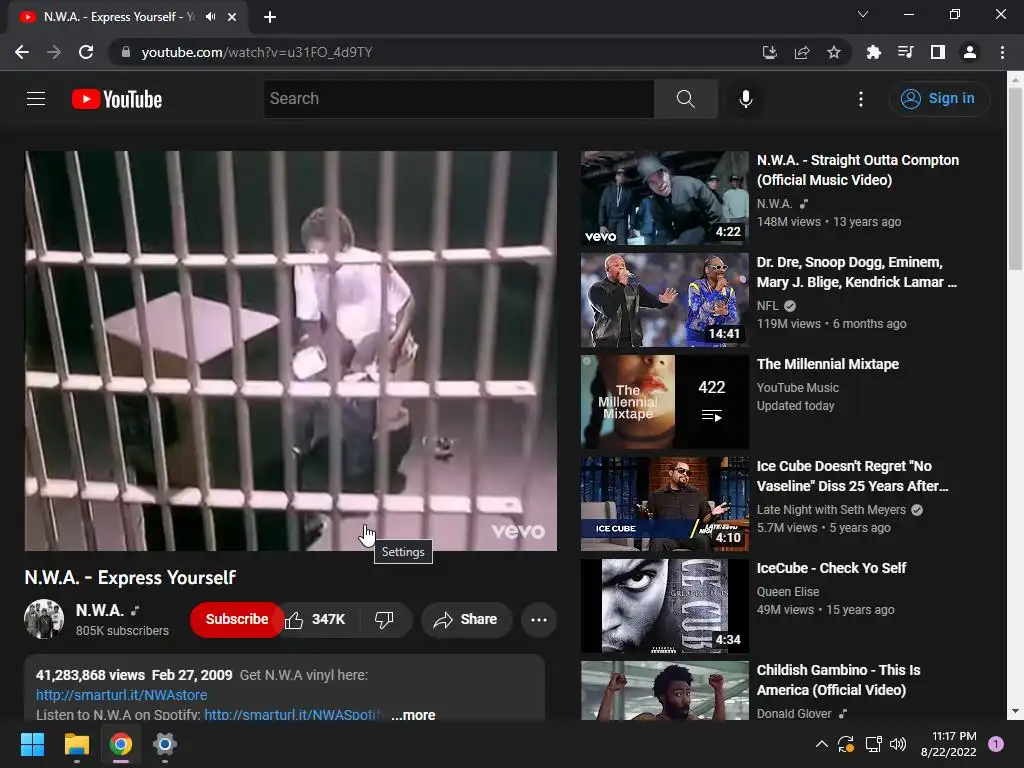Open Ice Cube Seth Meyers thumbnail
Viewport: 1024px width, 768px height.
[665, 504]
